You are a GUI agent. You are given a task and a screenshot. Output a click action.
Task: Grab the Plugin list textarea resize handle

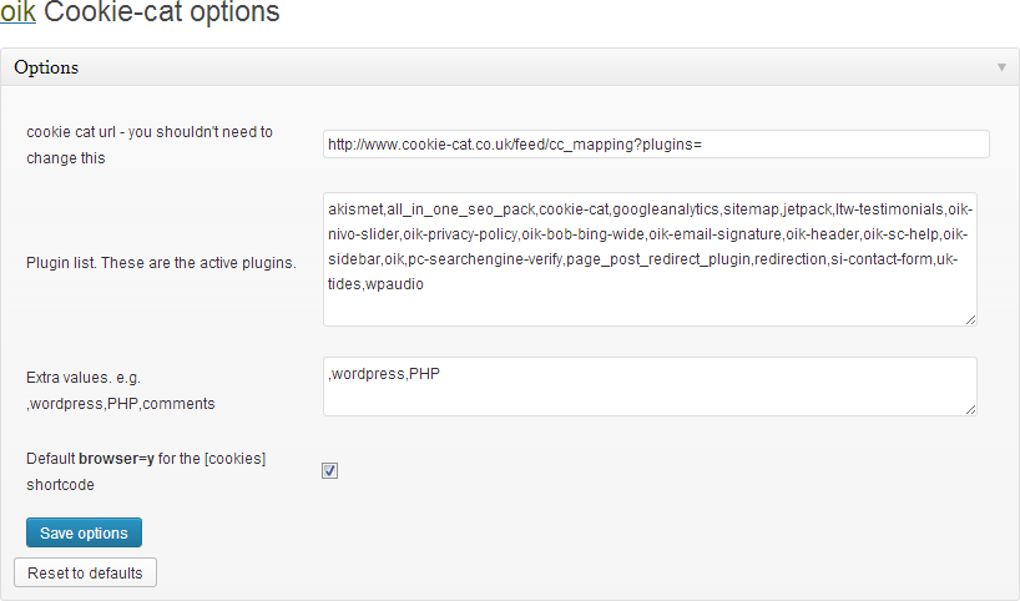(971, 319)
